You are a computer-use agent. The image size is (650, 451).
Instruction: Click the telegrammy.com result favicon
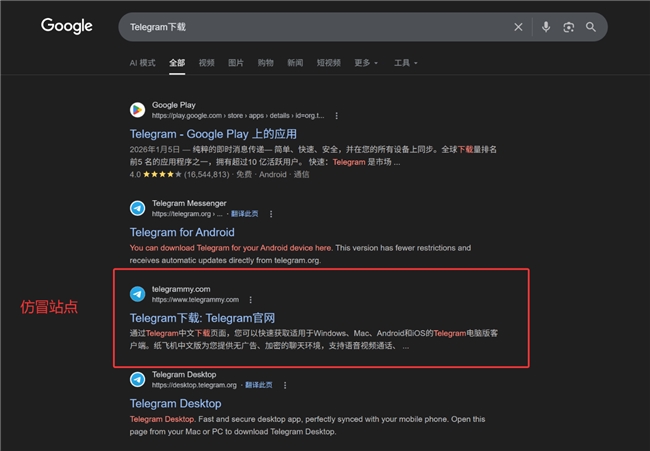[x=137, y=294]
